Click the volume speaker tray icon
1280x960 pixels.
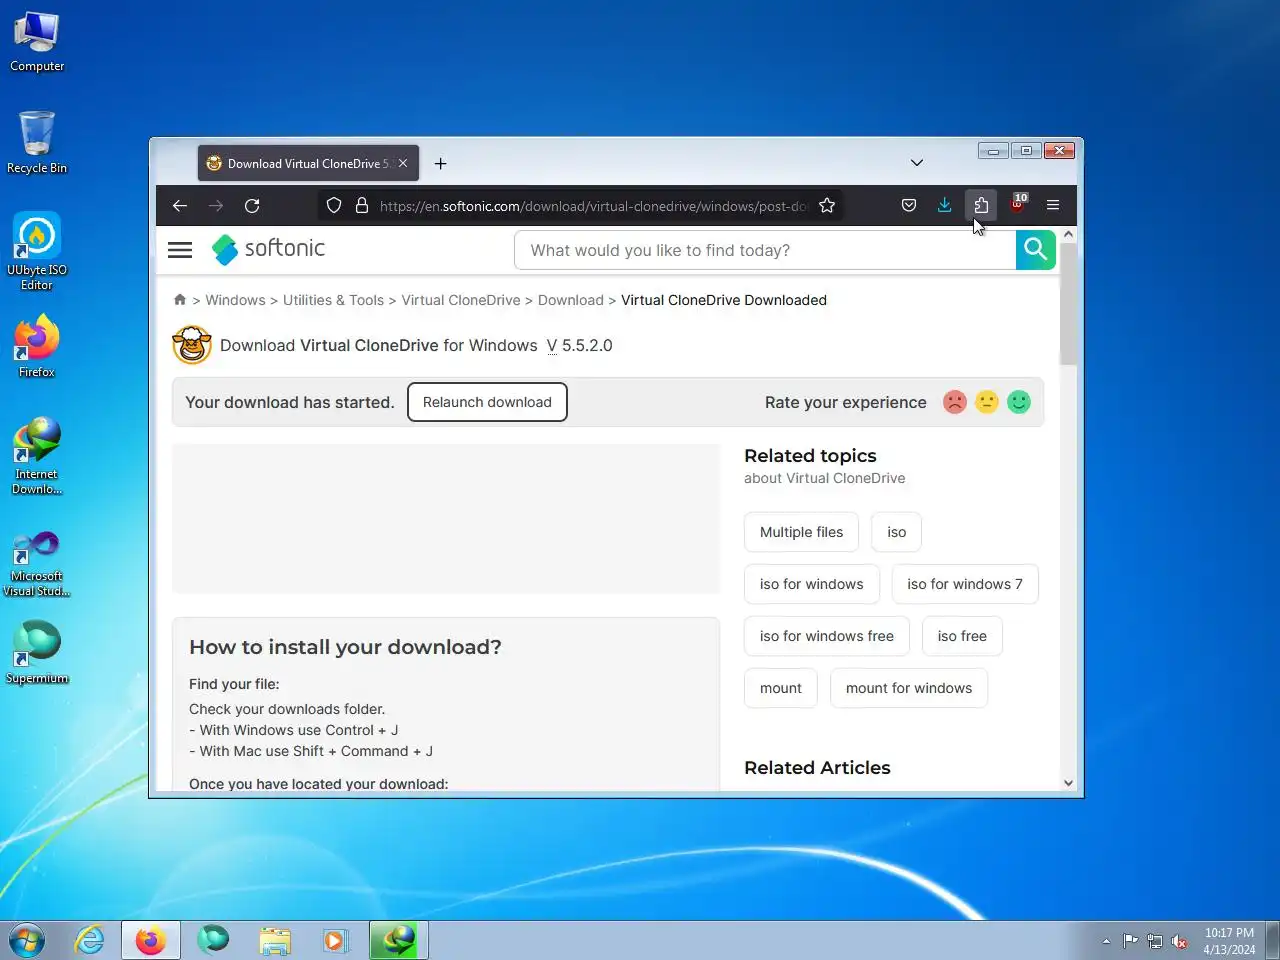tap(1180, 941)
